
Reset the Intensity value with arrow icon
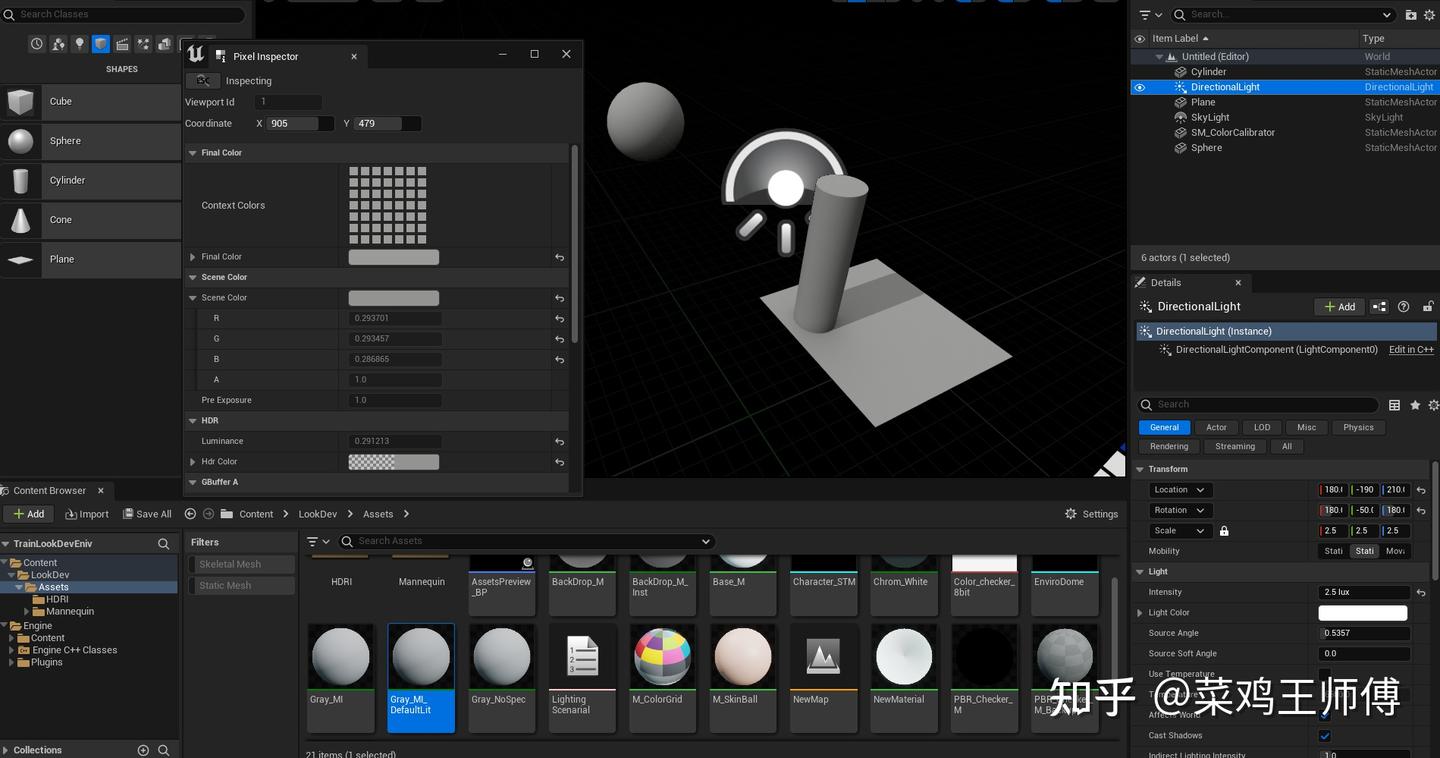1421,593
